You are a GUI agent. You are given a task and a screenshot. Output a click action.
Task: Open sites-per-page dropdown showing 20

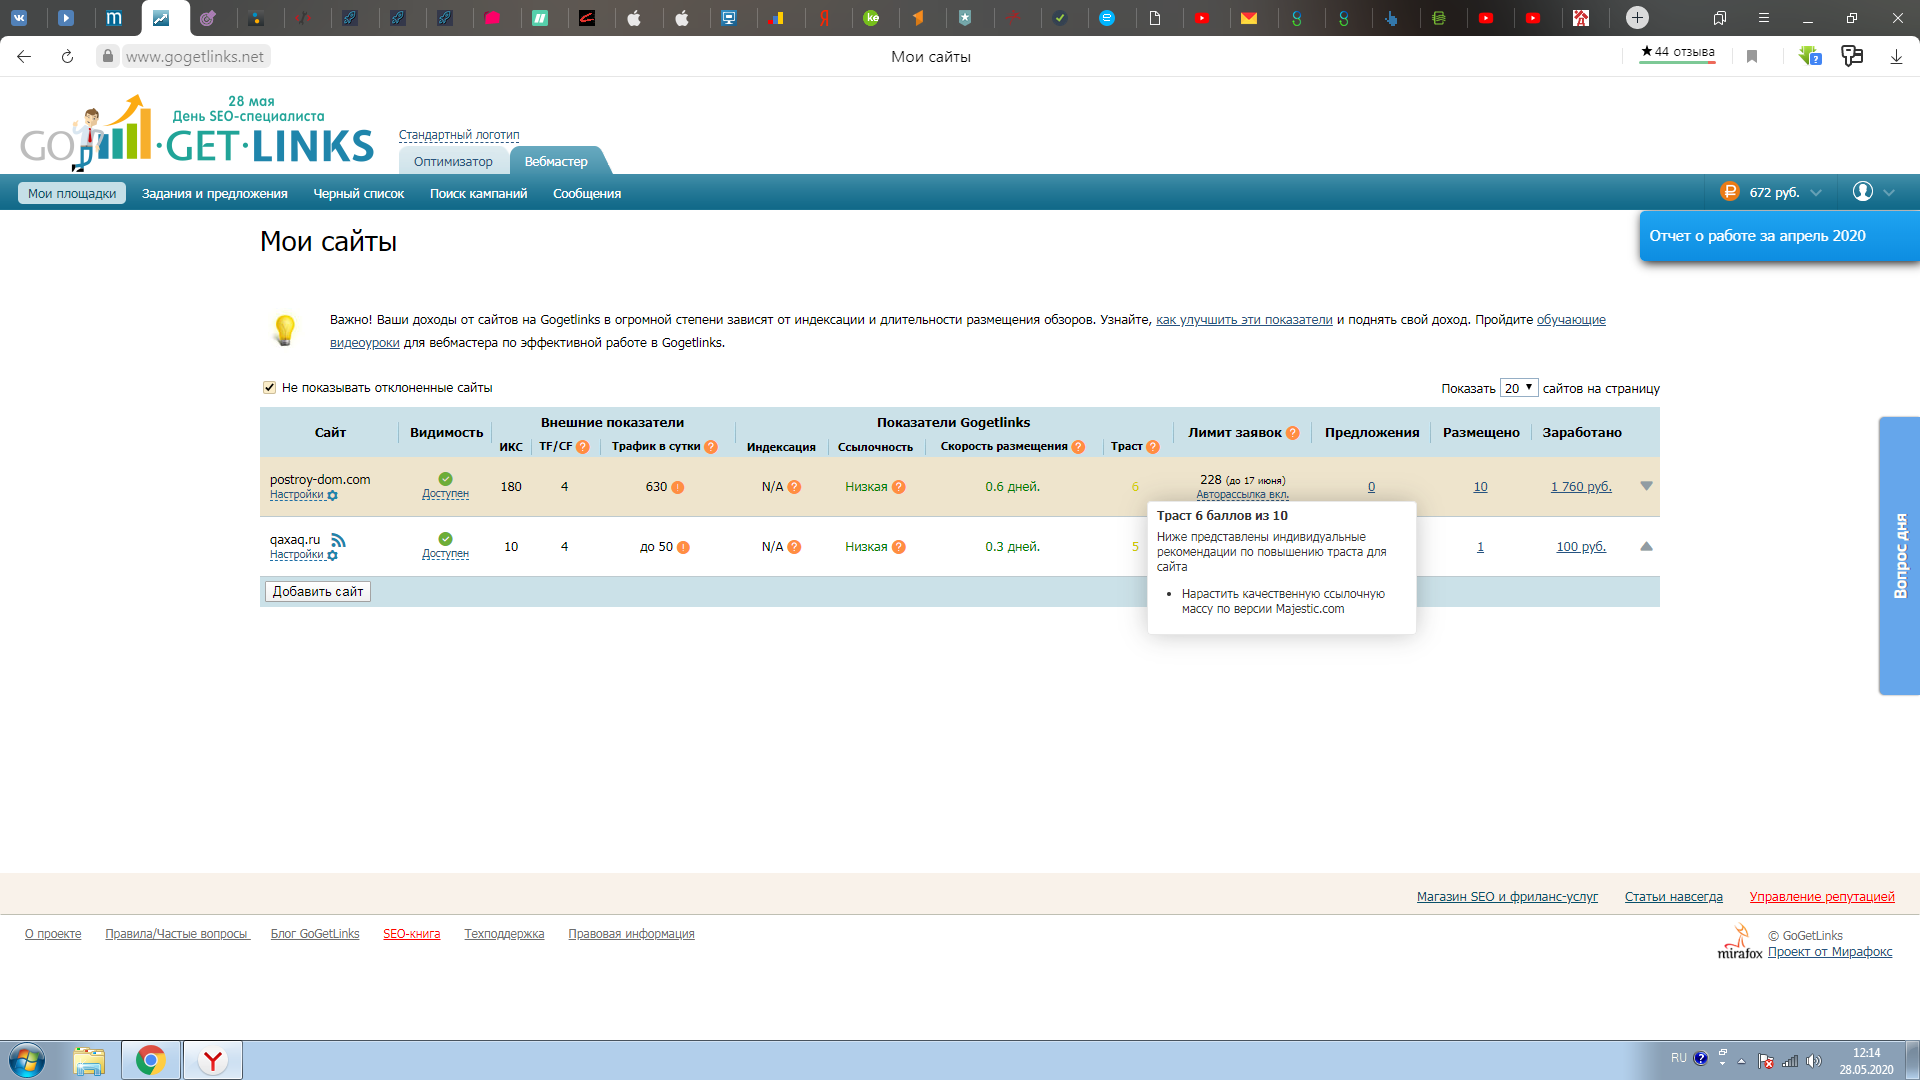1518,388
